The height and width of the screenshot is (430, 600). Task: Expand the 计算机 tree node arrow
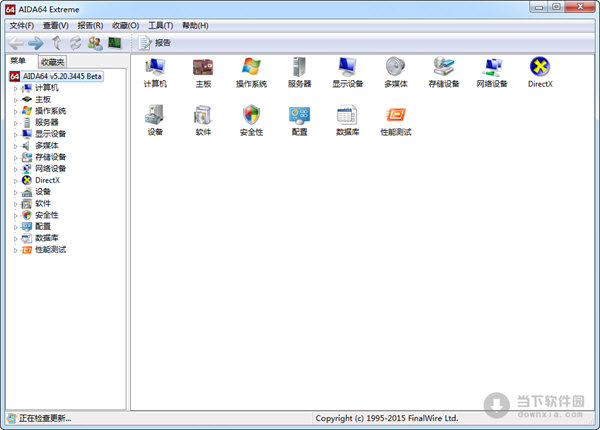[x=16, y=89]
